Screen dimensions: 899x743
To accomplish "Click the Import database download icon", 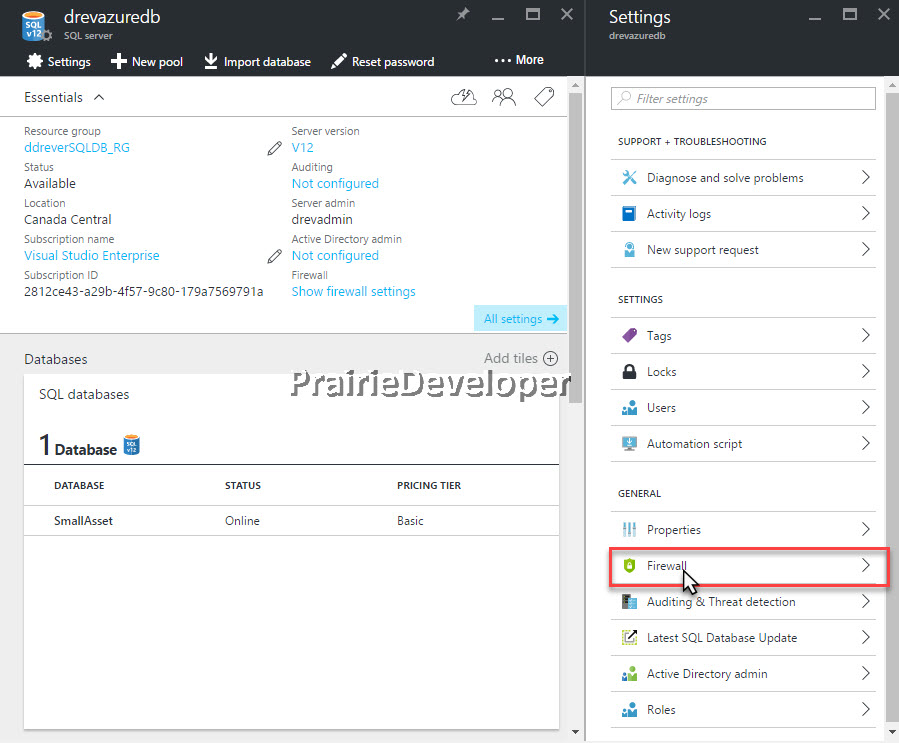I will point(211,61).
